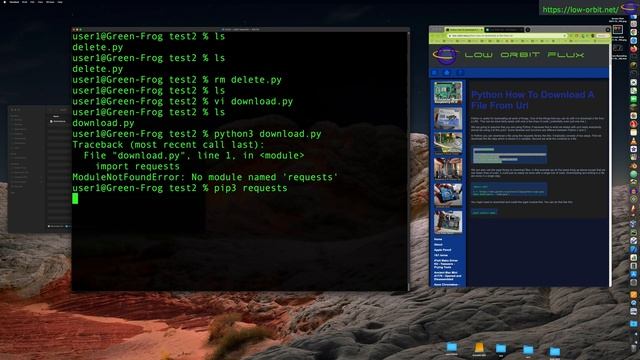
Task: Open the Firefox icon in the Dock
Action: (633, 49)
